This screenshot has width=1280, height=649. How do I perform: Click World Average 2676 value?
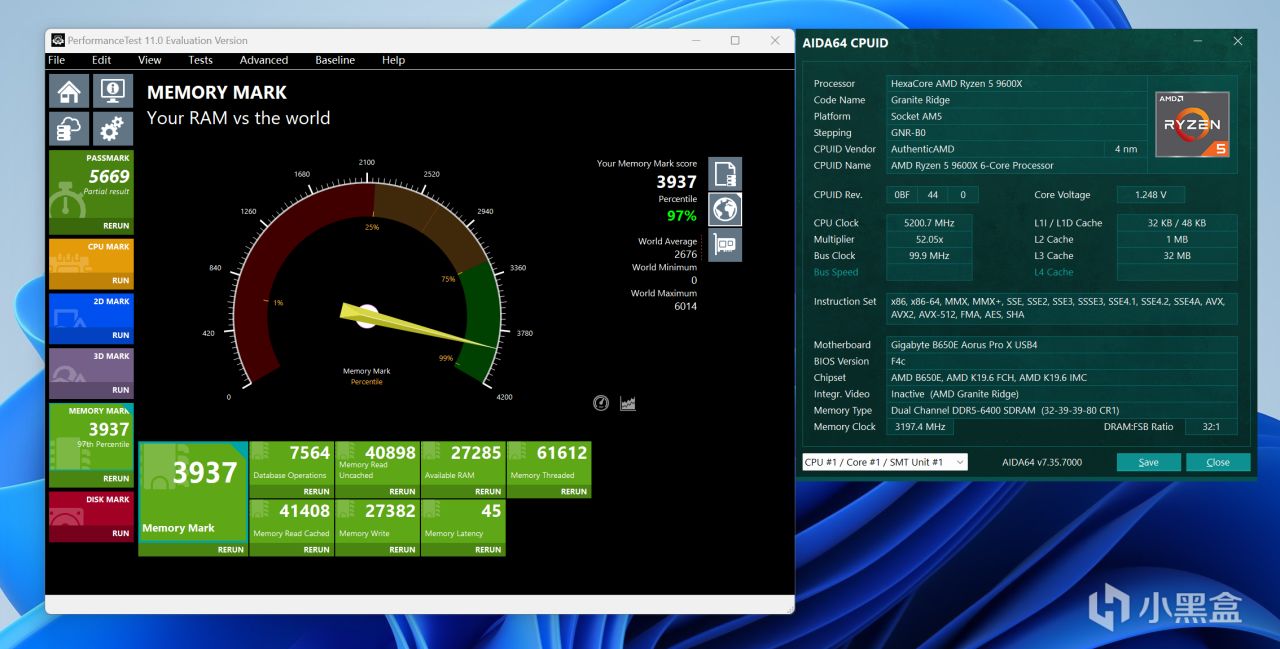point(685,254)
